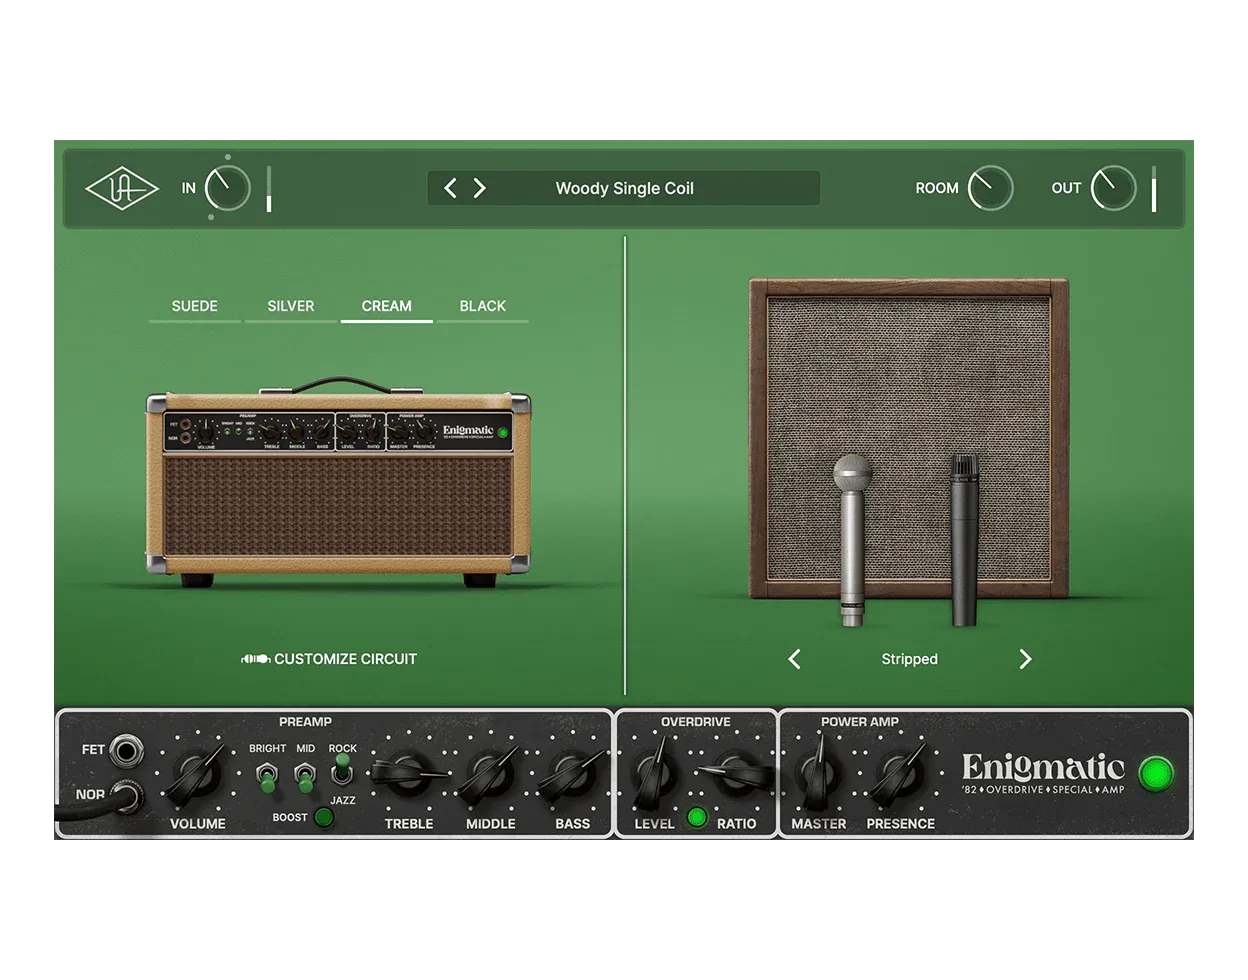Click the input level meter bar

(269, 189)
